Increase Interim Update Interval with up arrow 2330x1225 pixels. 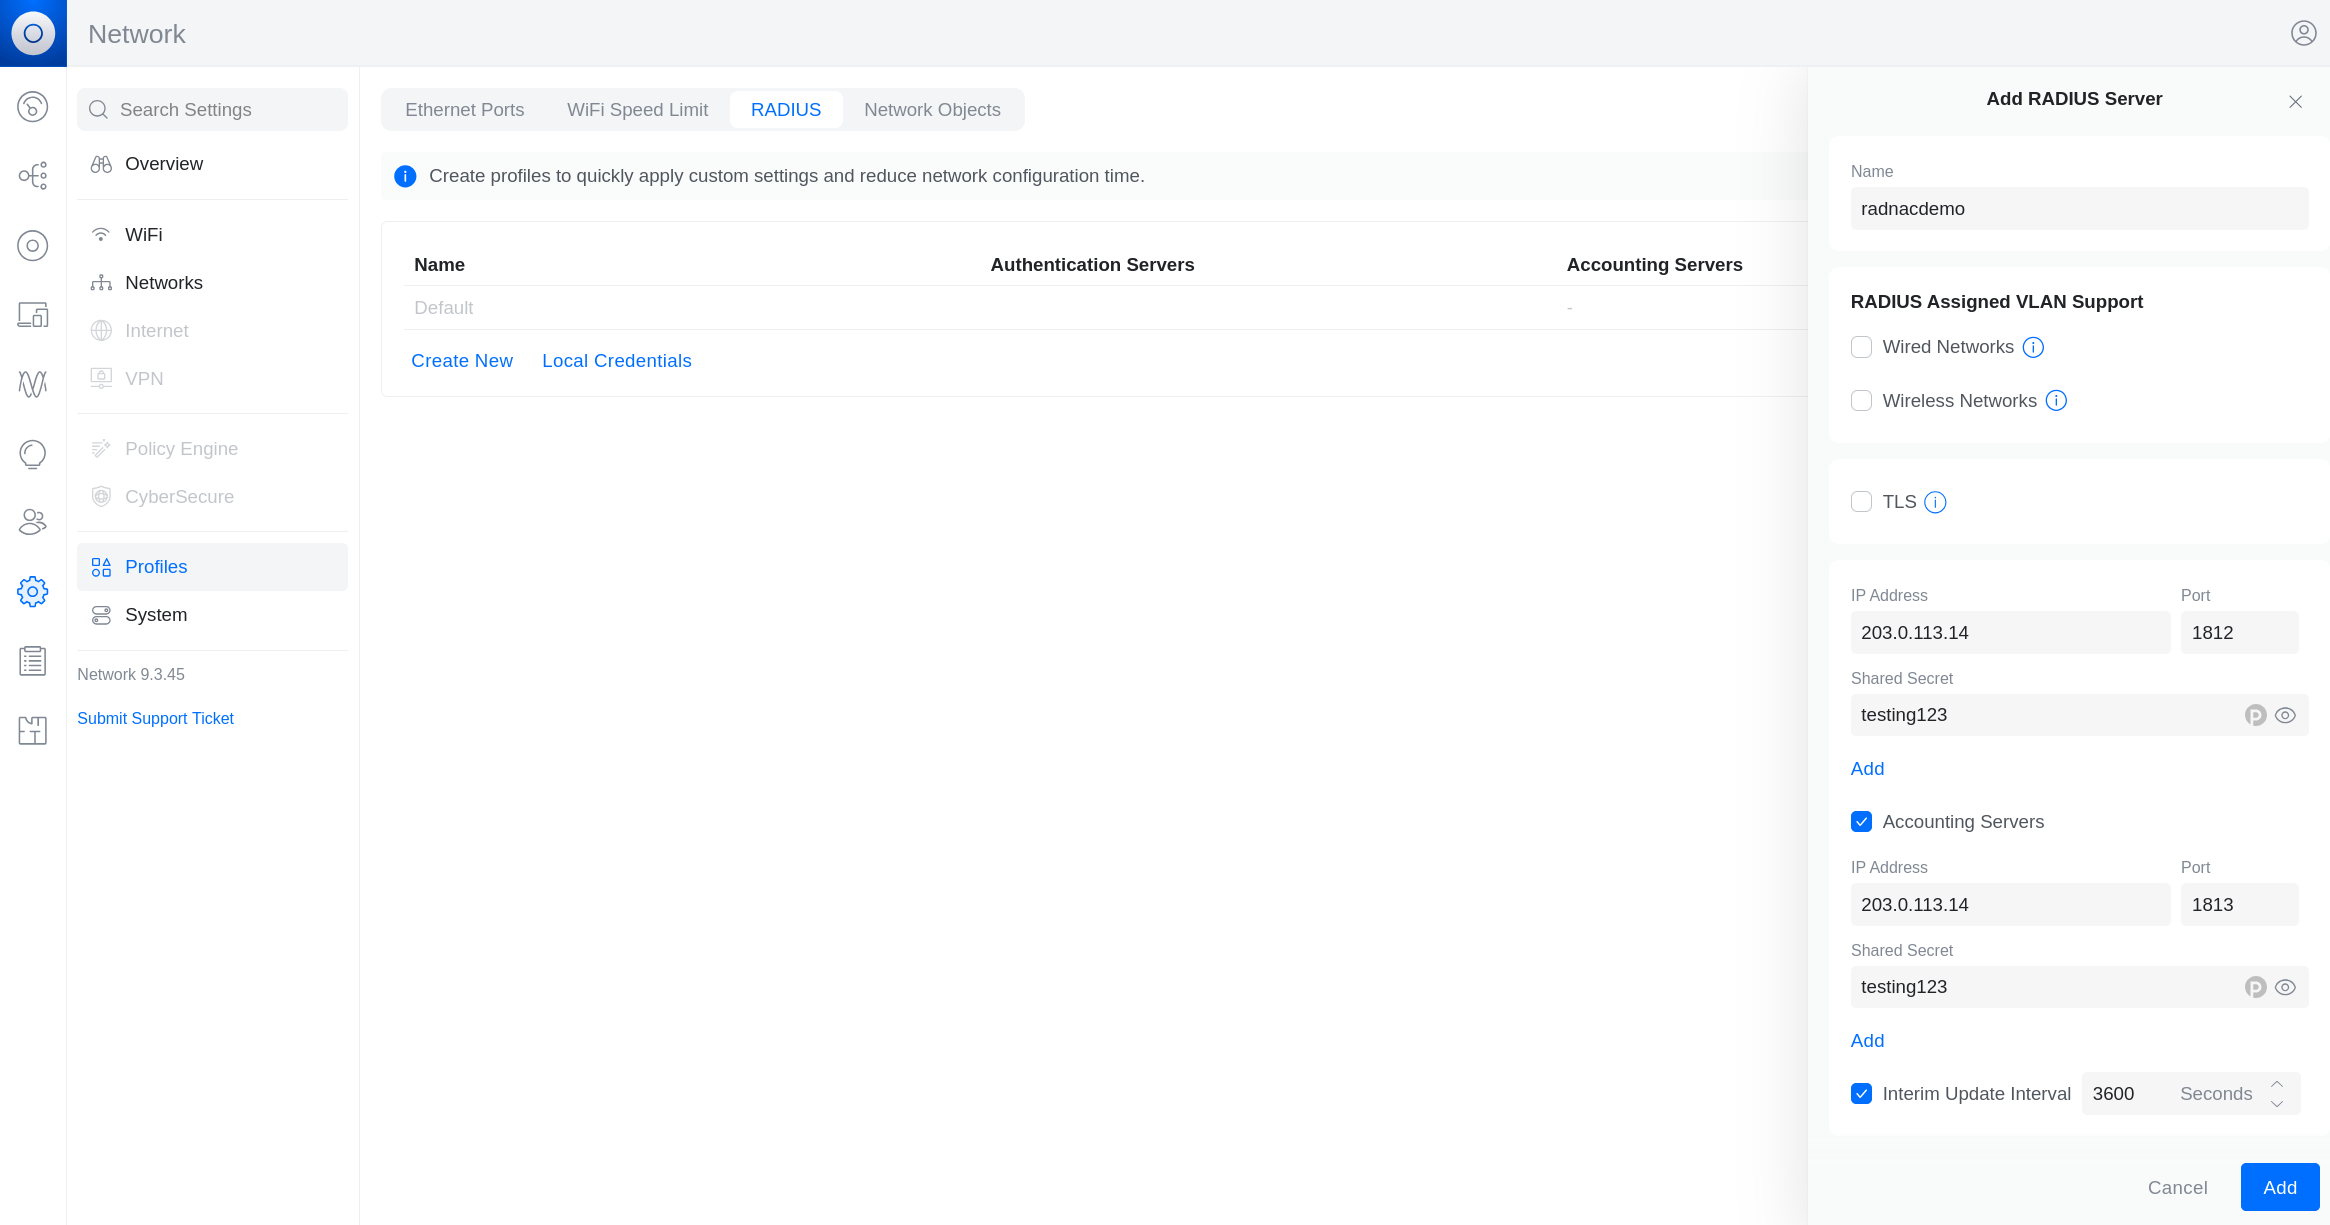2277,1083
